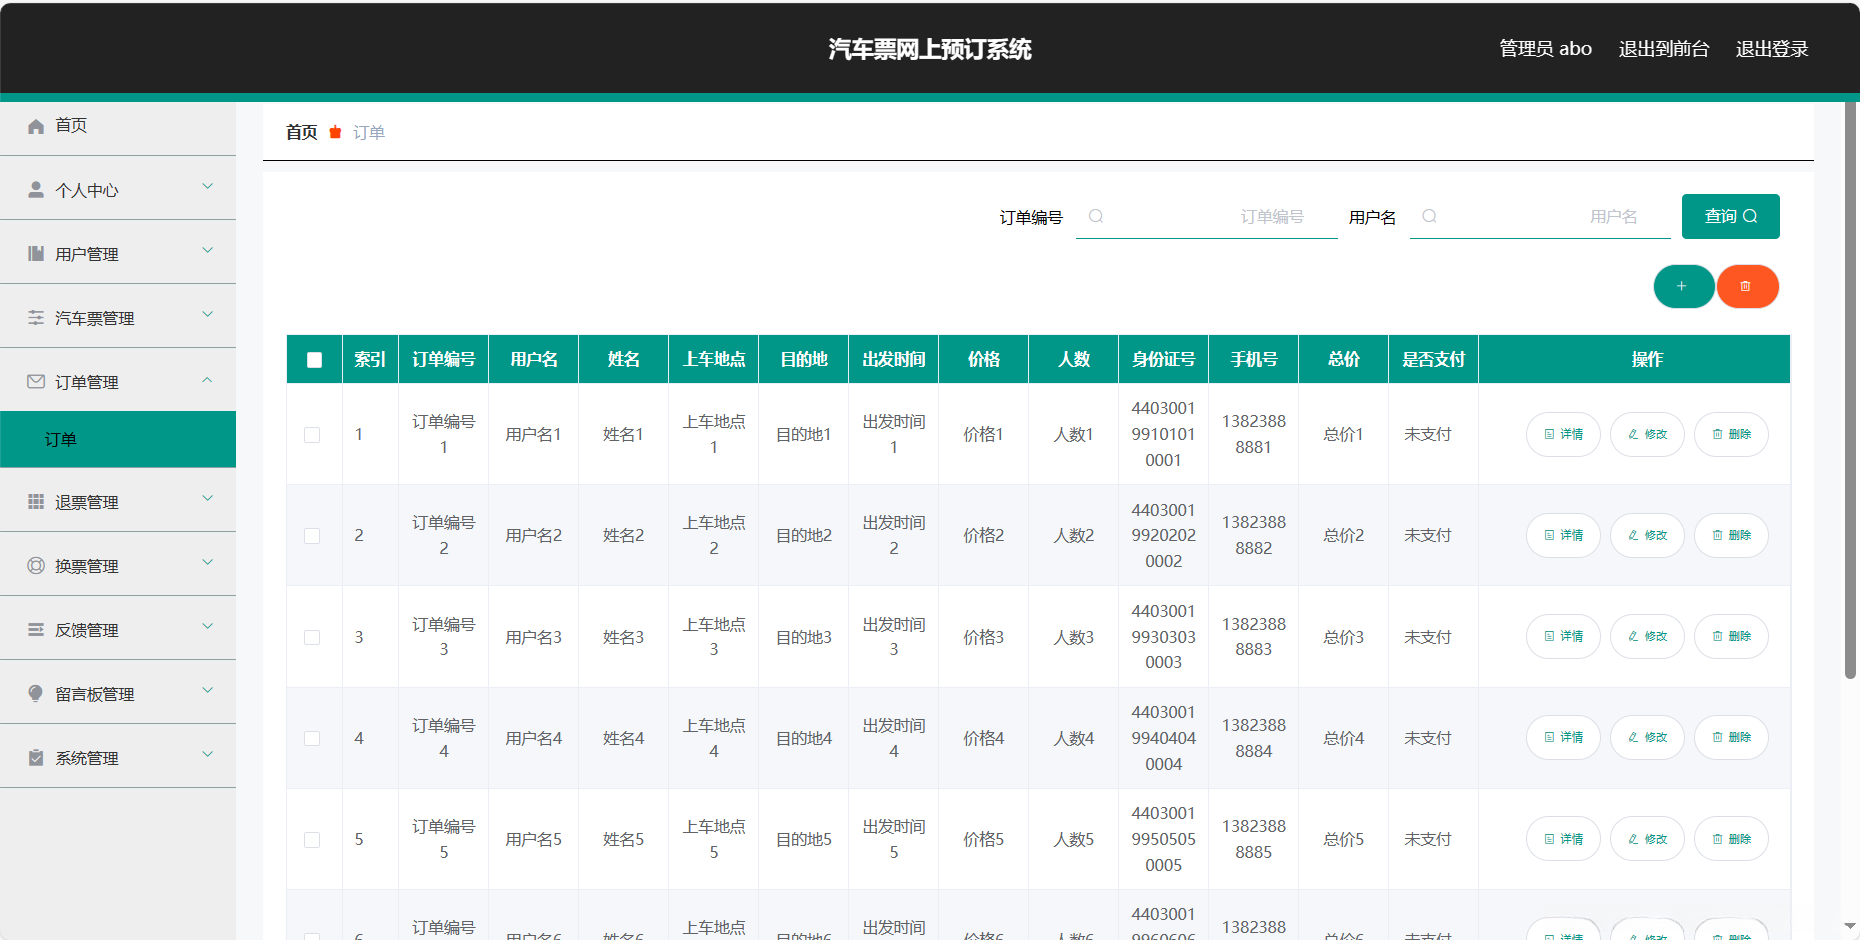Open the 汽车票管理 sidebar menu
The image size is (1860, 940).
click(x=118, y=318)
